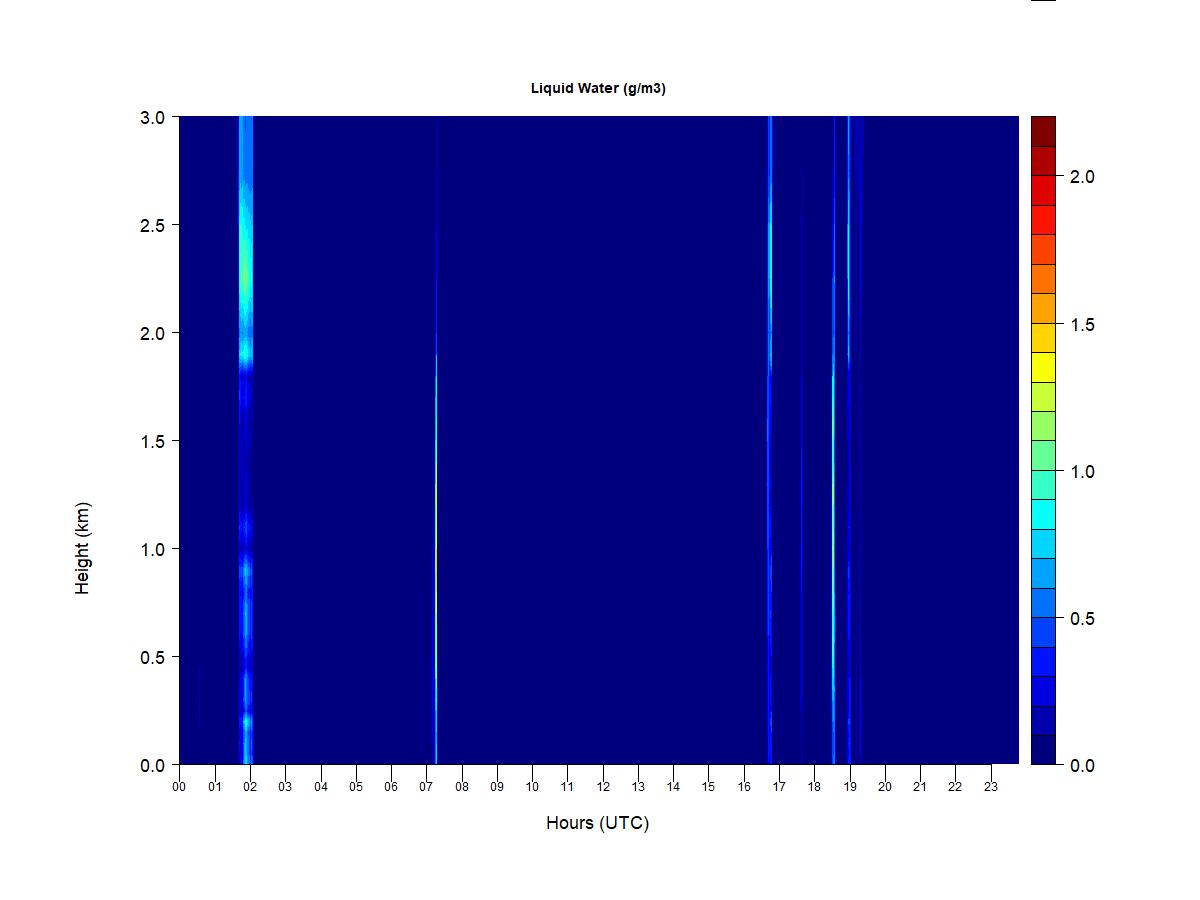The width and height of the screenshot is (1200, 900).
Task: Click the 'Height (km)' y-axis label
Action: tap(82, 548)
